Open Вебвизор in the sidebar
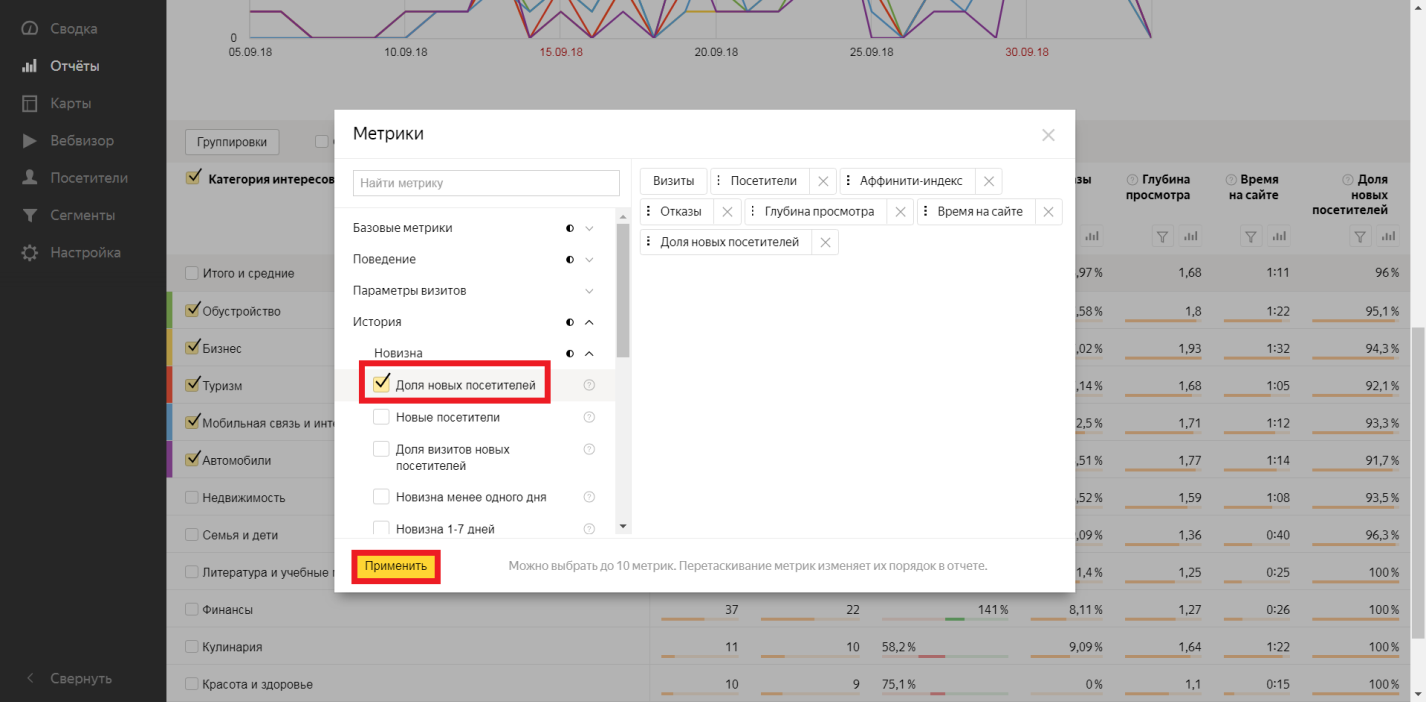Image resolution: width=1426 pixels, height=702 pixels. click(x=82, y=141)
